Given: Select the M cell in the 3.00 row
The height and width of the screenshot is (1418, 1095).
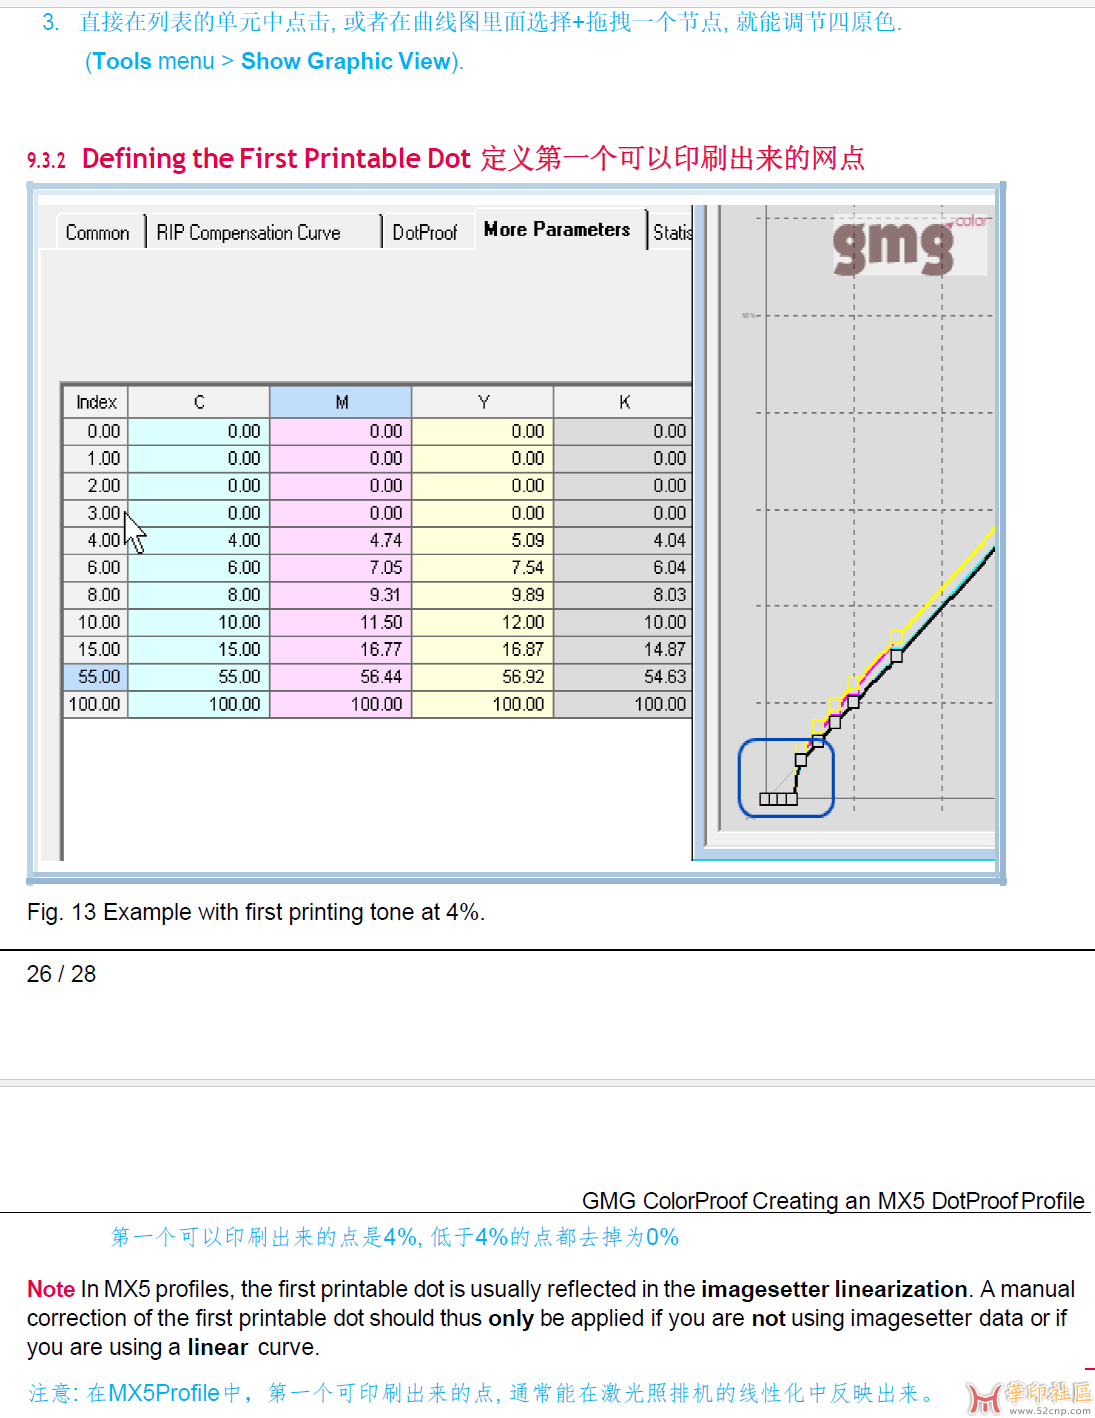Looking at the screenshot, I should click(341, 513).
